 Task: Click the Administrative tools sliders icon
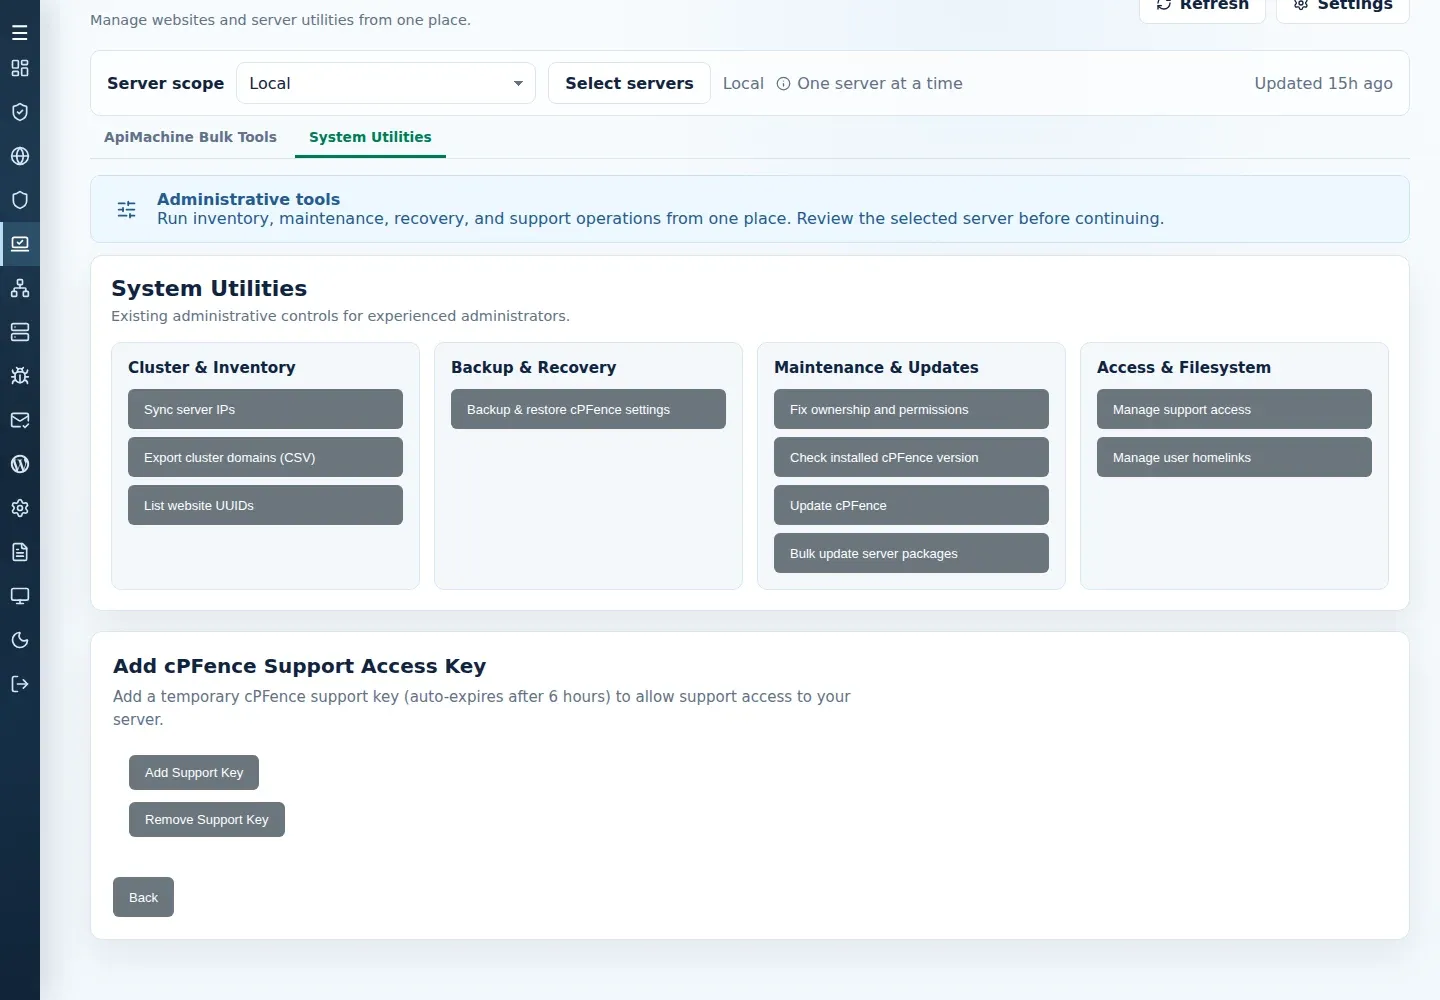tap(127, 209)
